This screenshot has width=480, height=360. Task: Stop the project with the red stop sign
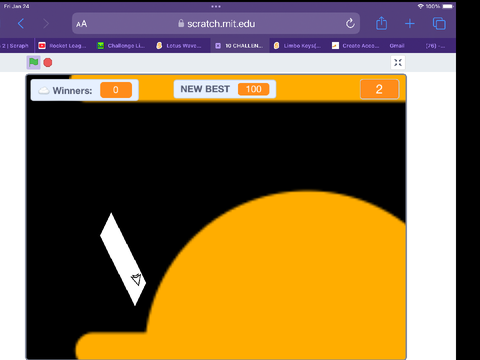click(x=48, y=62)
